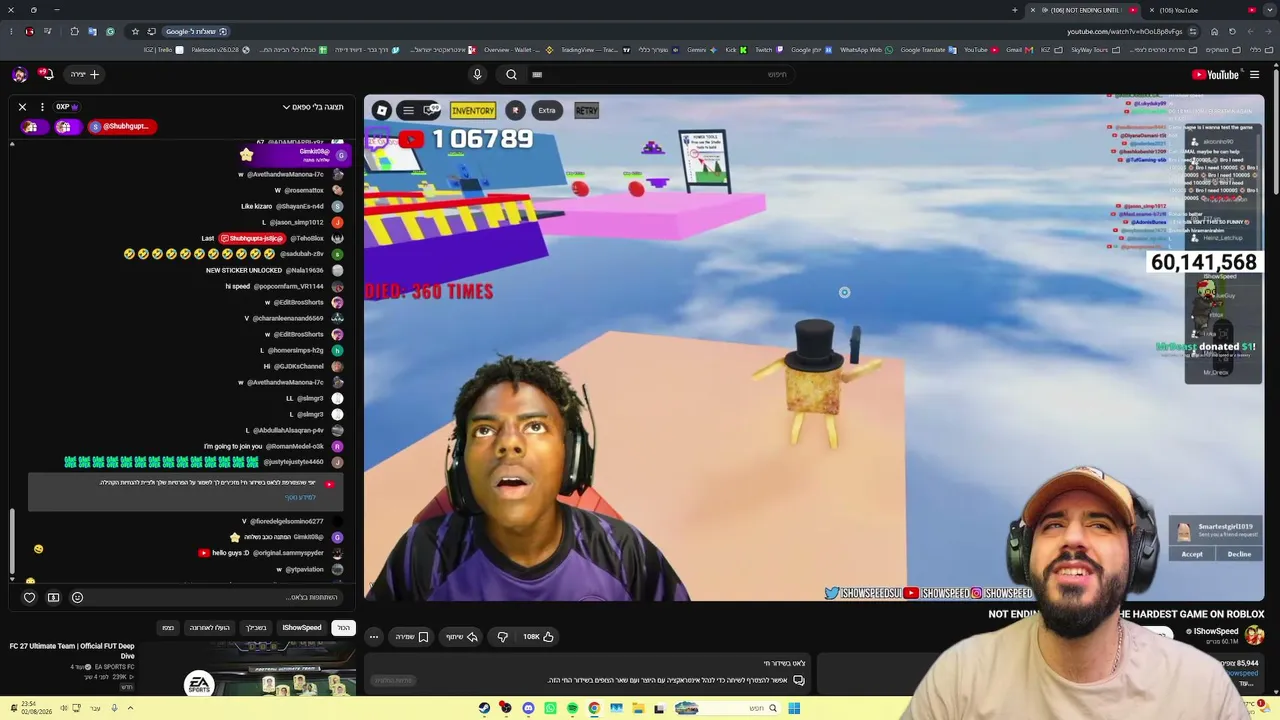The height and width of the screenshot is (720, 1280).
Task: Like the video with 108K button
Action: click(x=539, y=636)
